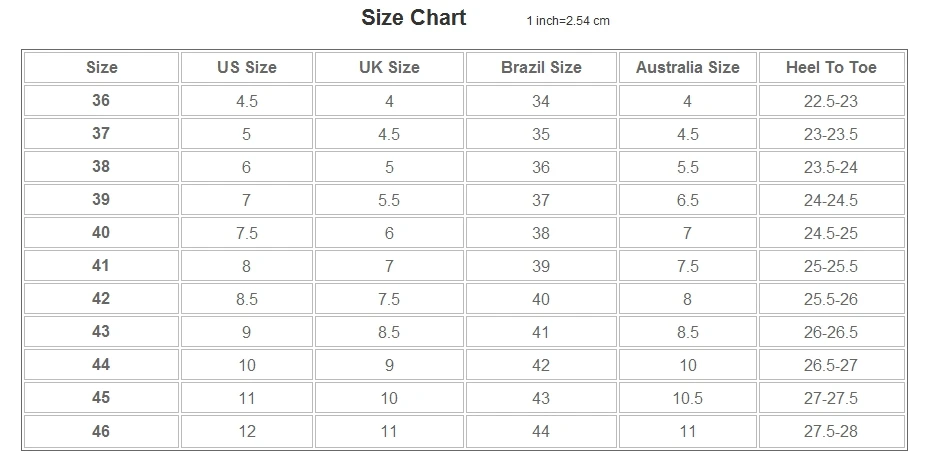The image size is (927, 472).
Task: Click the Size Chart title
Action: 413,18
